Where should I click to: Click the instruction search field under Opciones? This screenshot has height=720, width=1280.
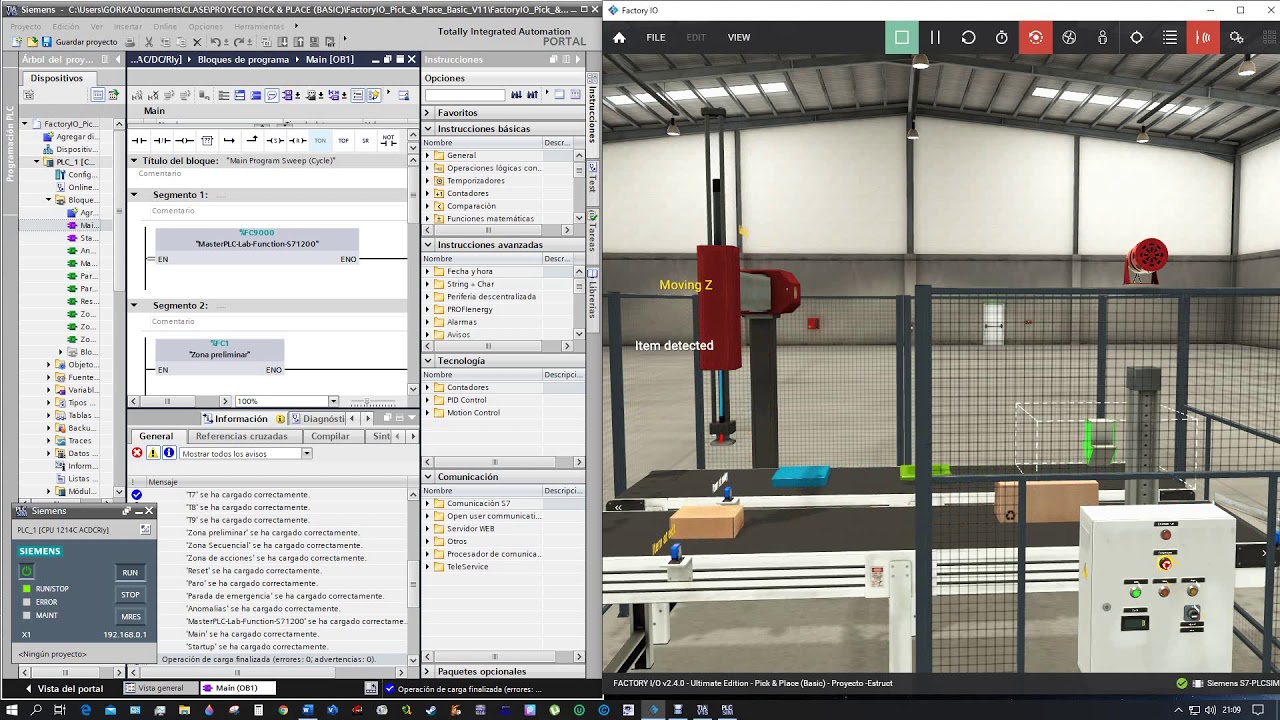click(x=465, y=95)
